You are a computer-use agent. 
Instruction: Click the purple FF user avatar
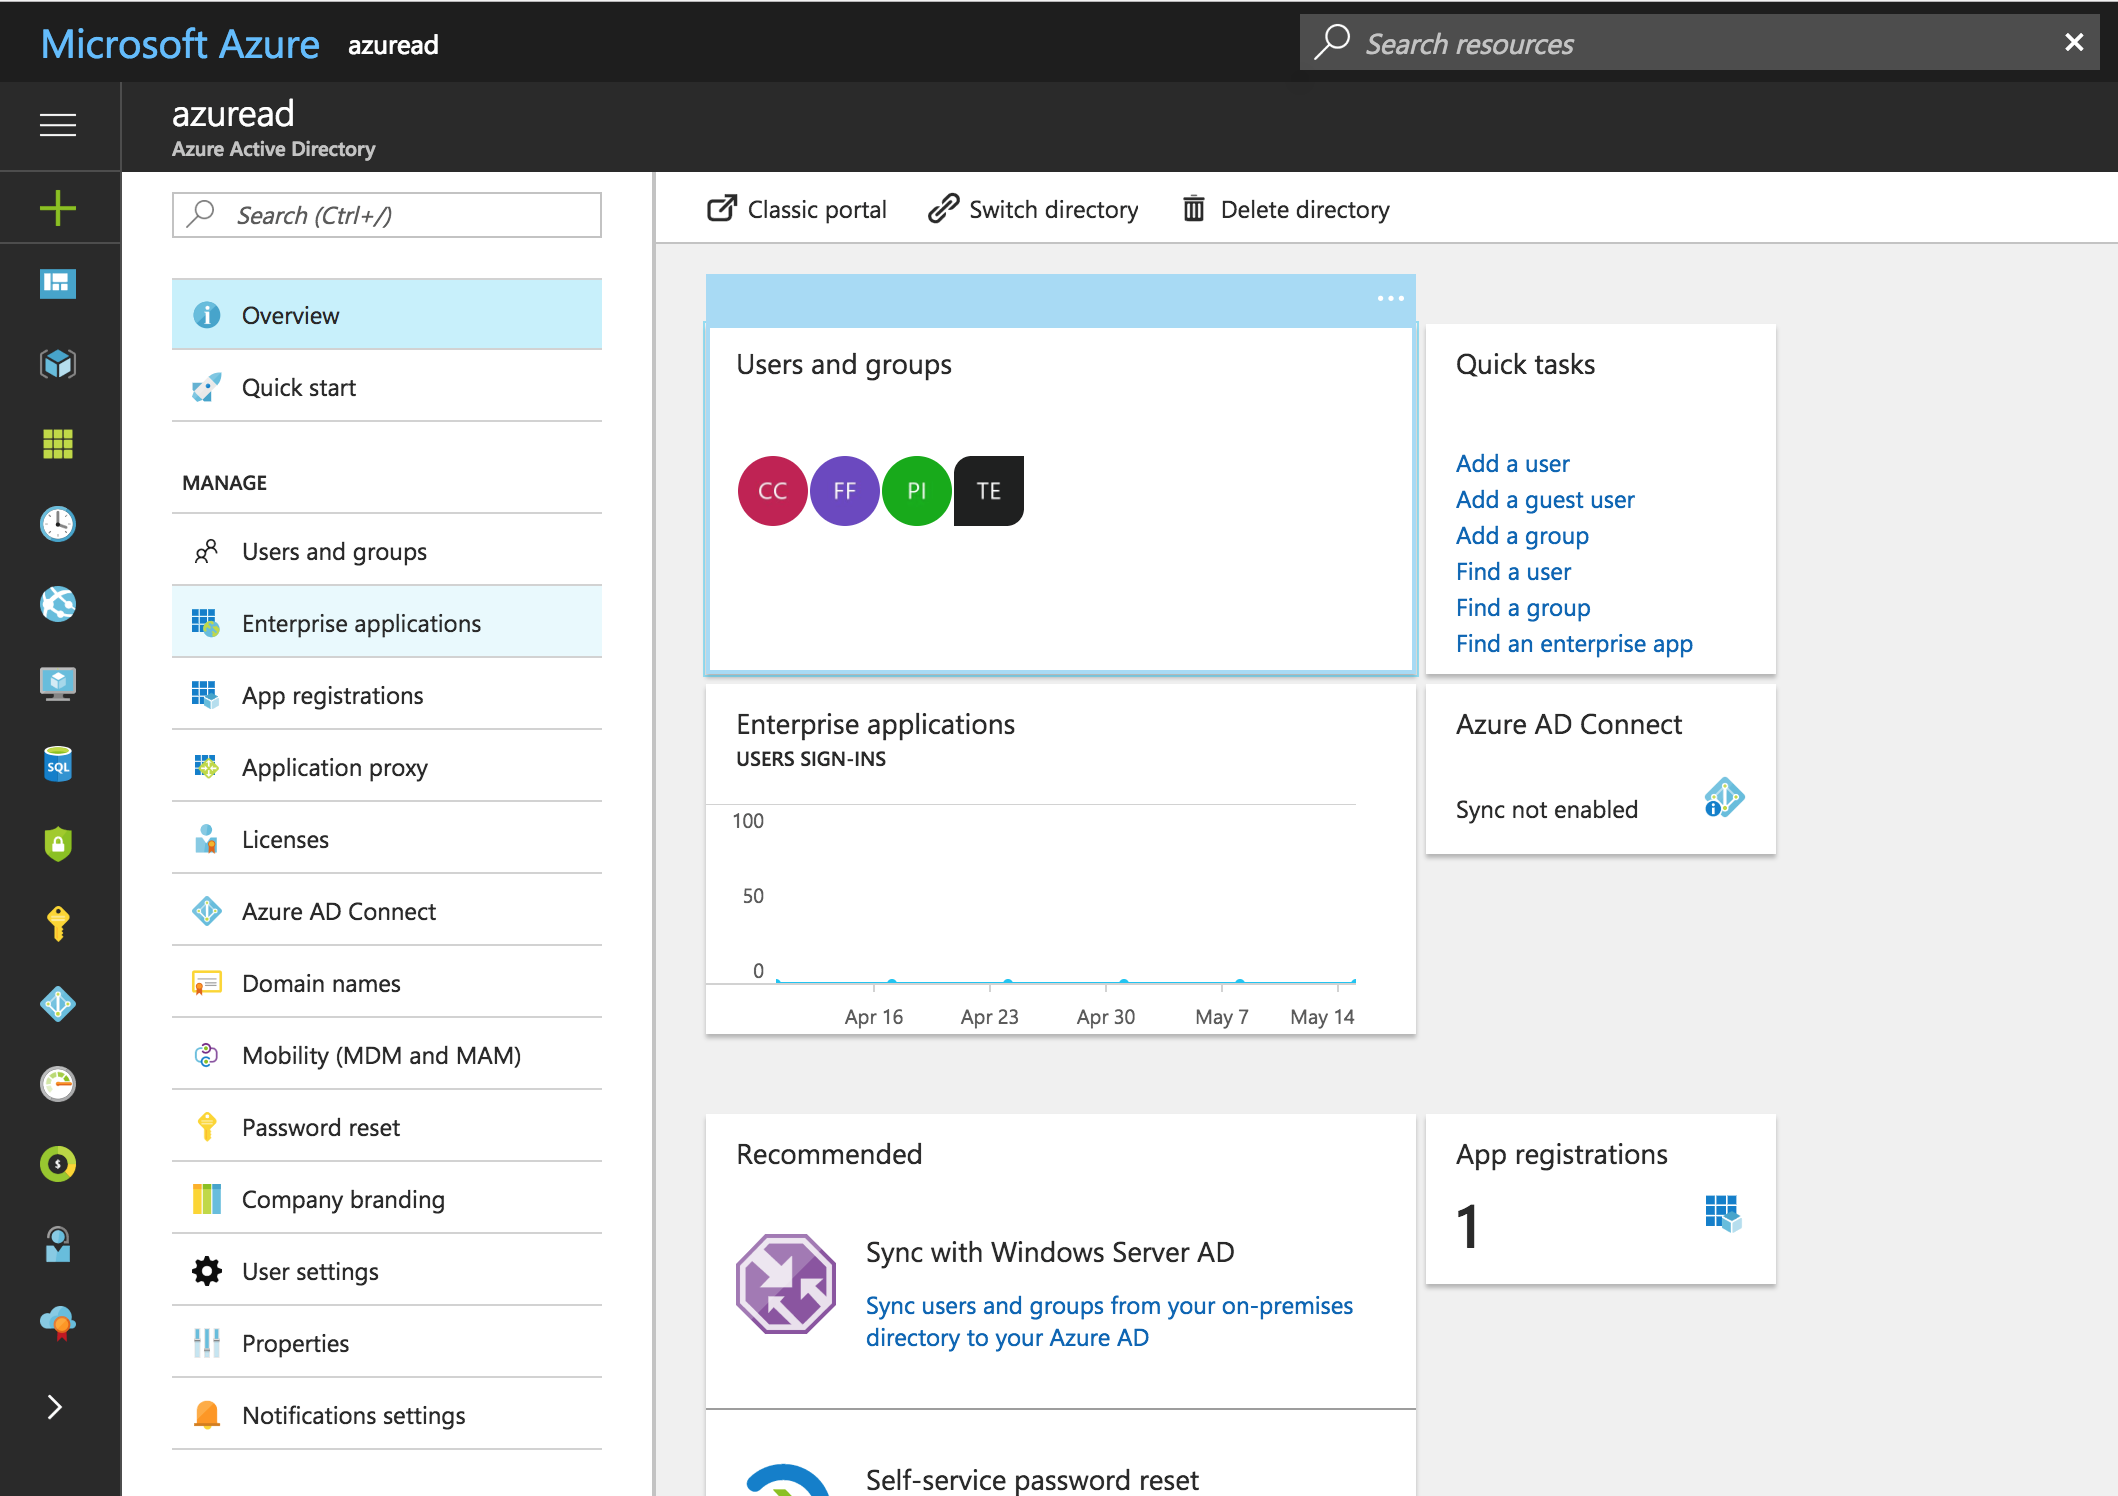click(845, 490)
